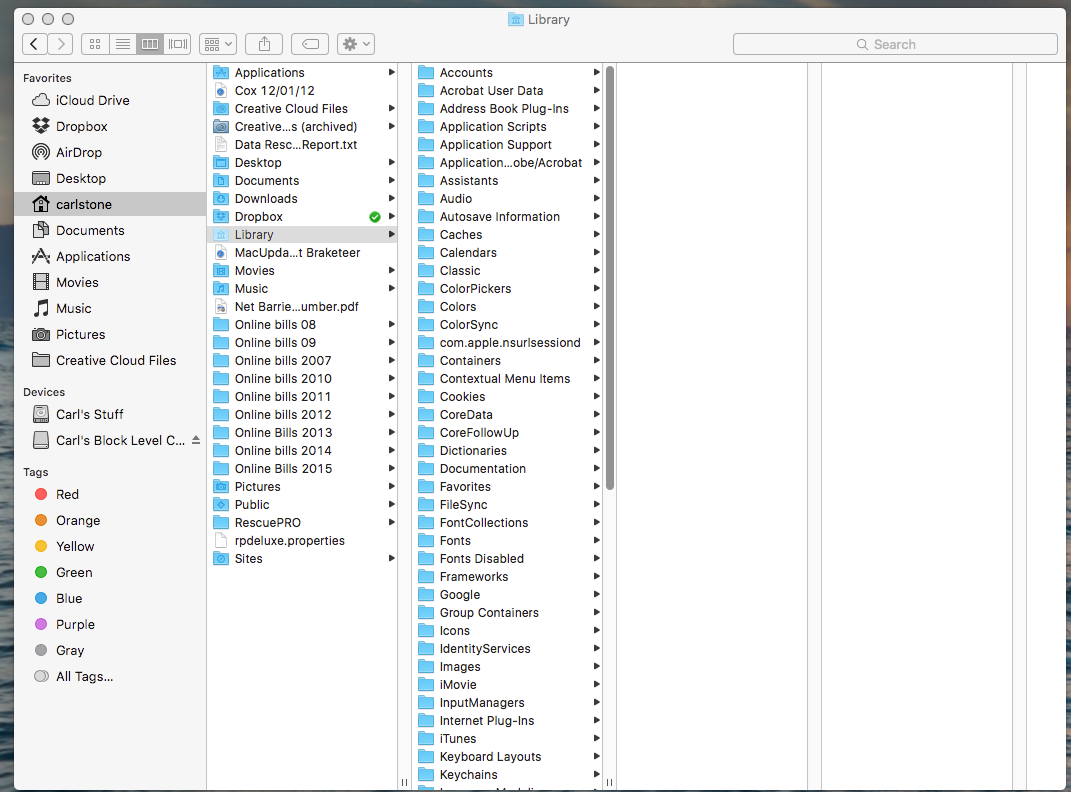
Task: Expand Application Support folder arrow
Action: coord(596,145)
